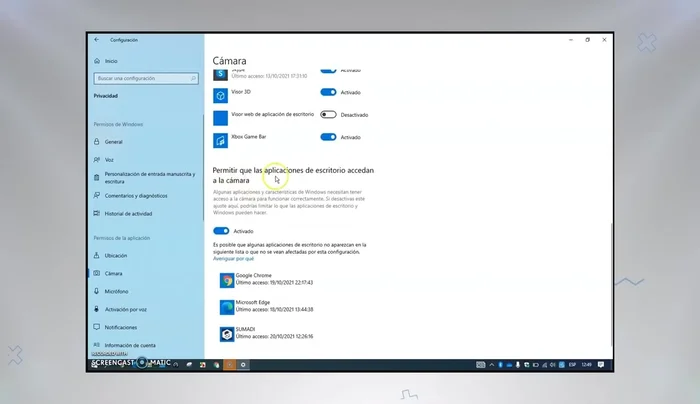Click the Microsoft Edge app entry
This screenshot has height=404, width=700.
click(258, 306)
